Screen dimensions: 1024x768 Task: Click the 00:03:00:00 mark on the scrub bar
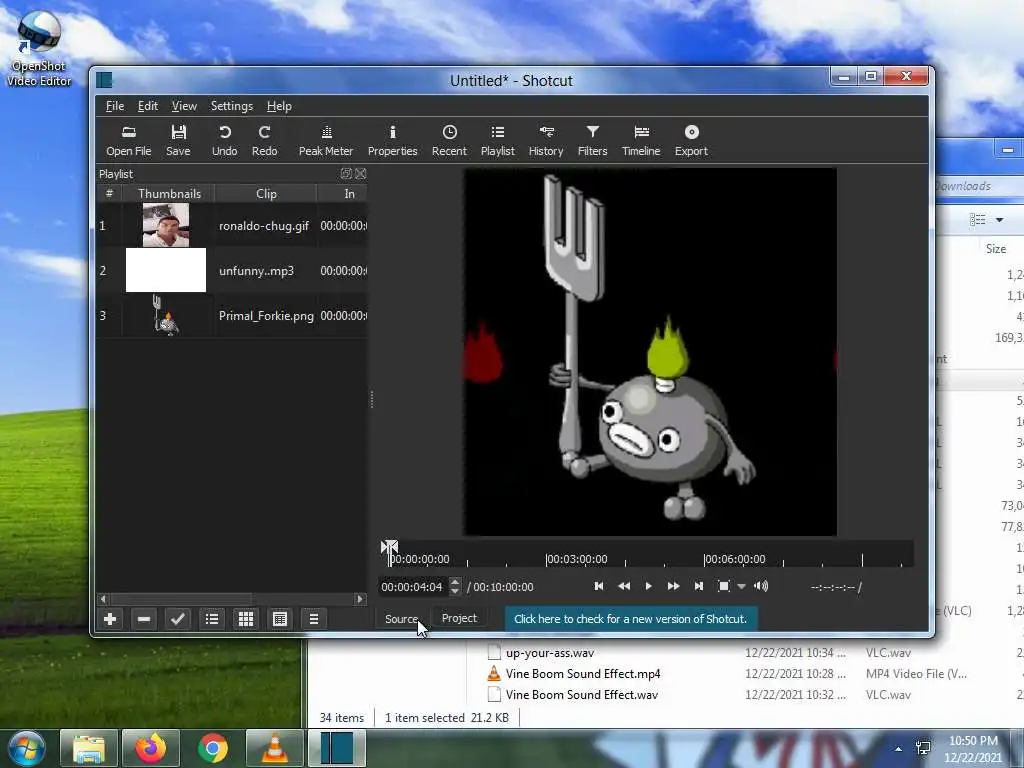[577, 559]
